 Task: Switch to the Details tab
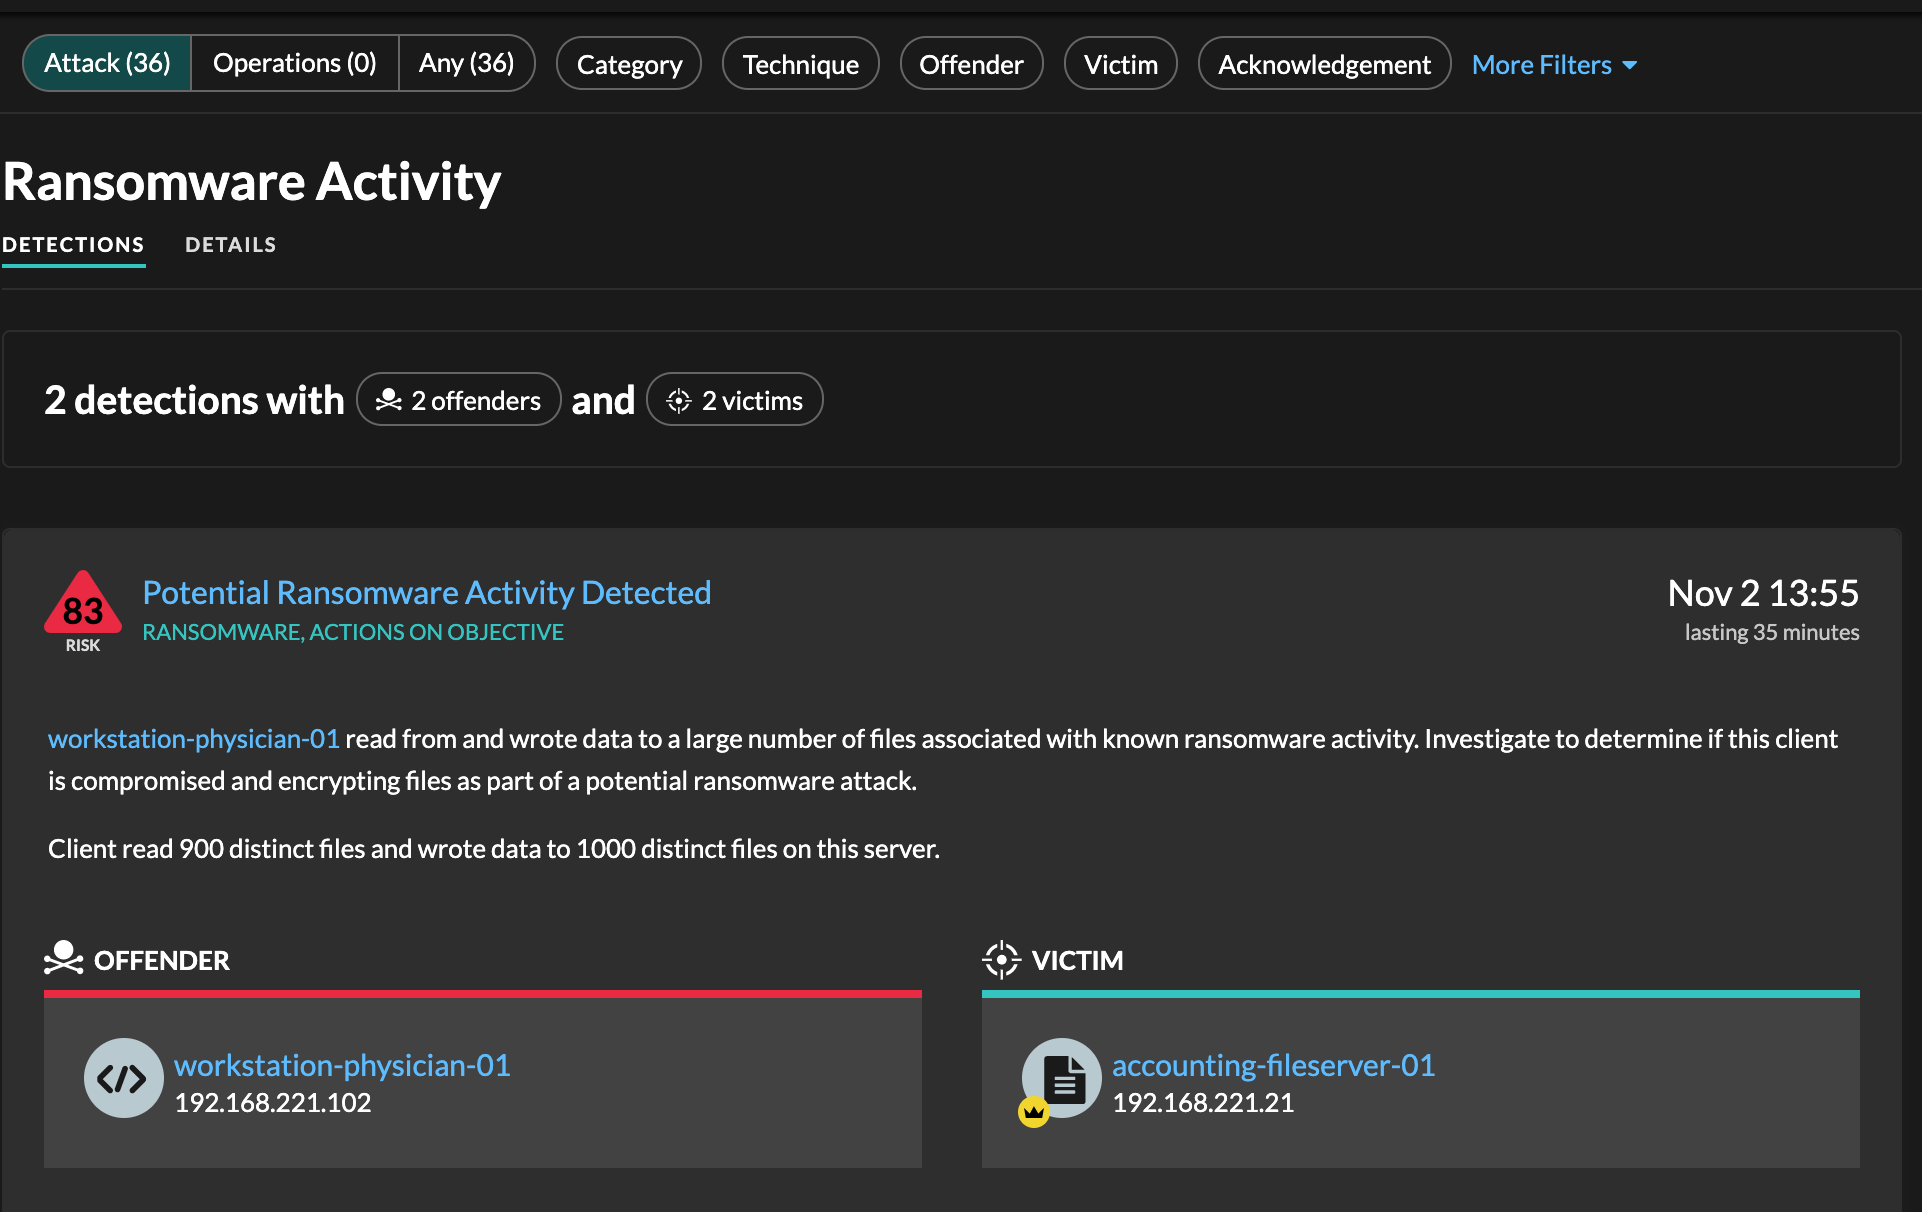click(x=231, y=245)
